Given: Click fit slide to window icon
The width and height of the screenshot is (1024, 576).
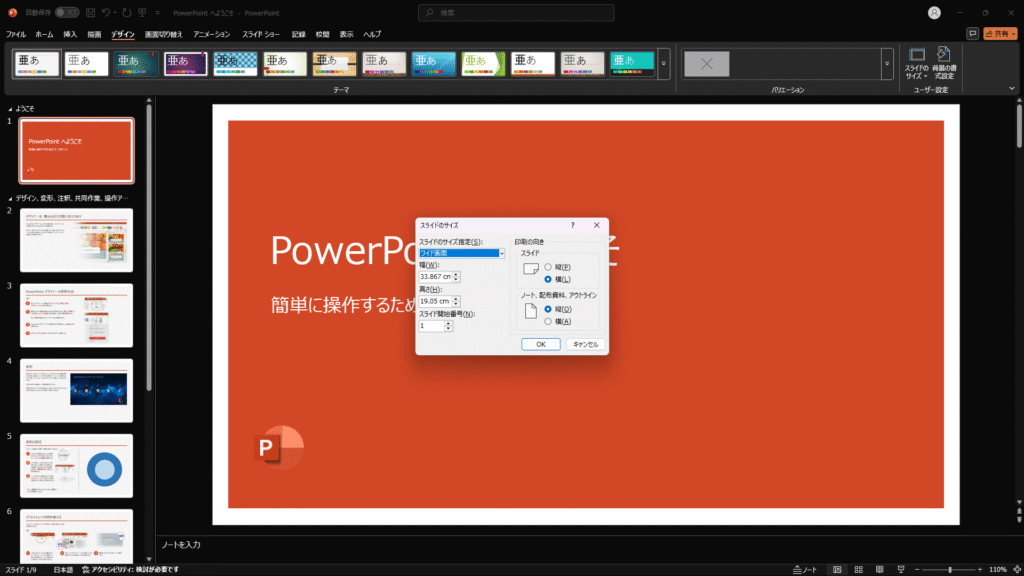Looking at the screenshot, I should [1014, 569].
